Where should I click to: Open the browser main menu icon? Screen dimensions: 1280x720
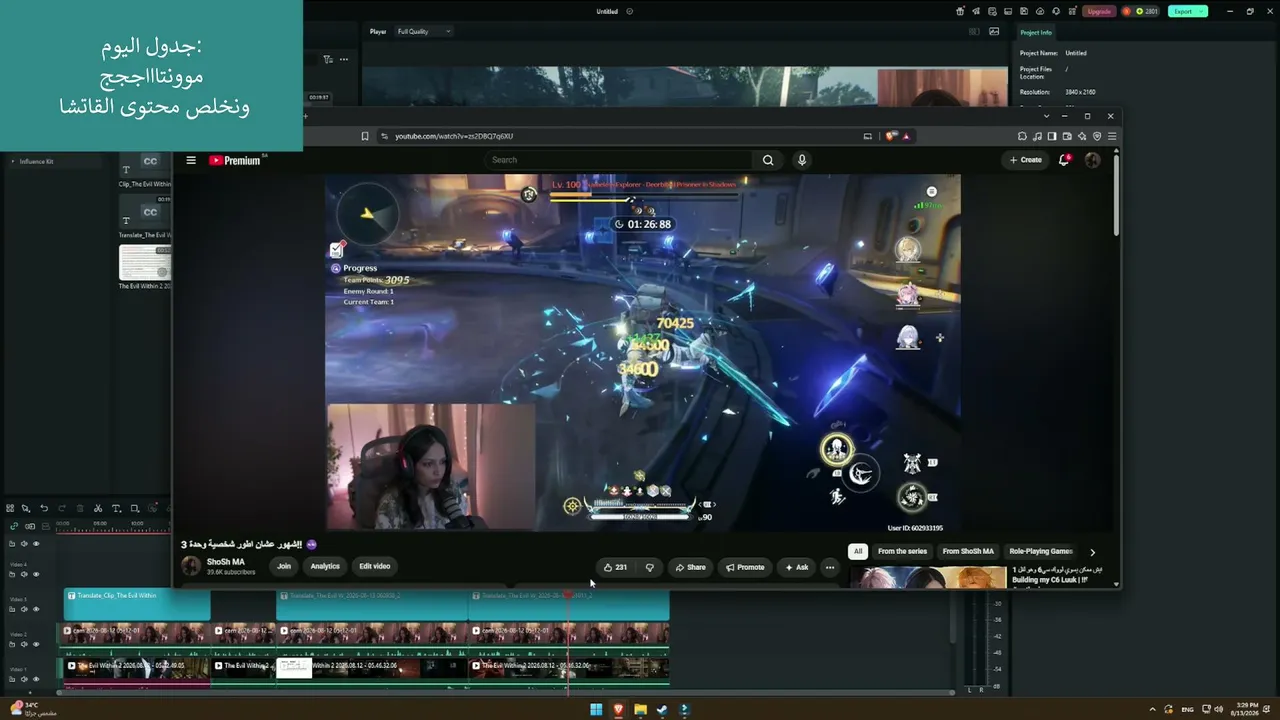[1112, 136]
